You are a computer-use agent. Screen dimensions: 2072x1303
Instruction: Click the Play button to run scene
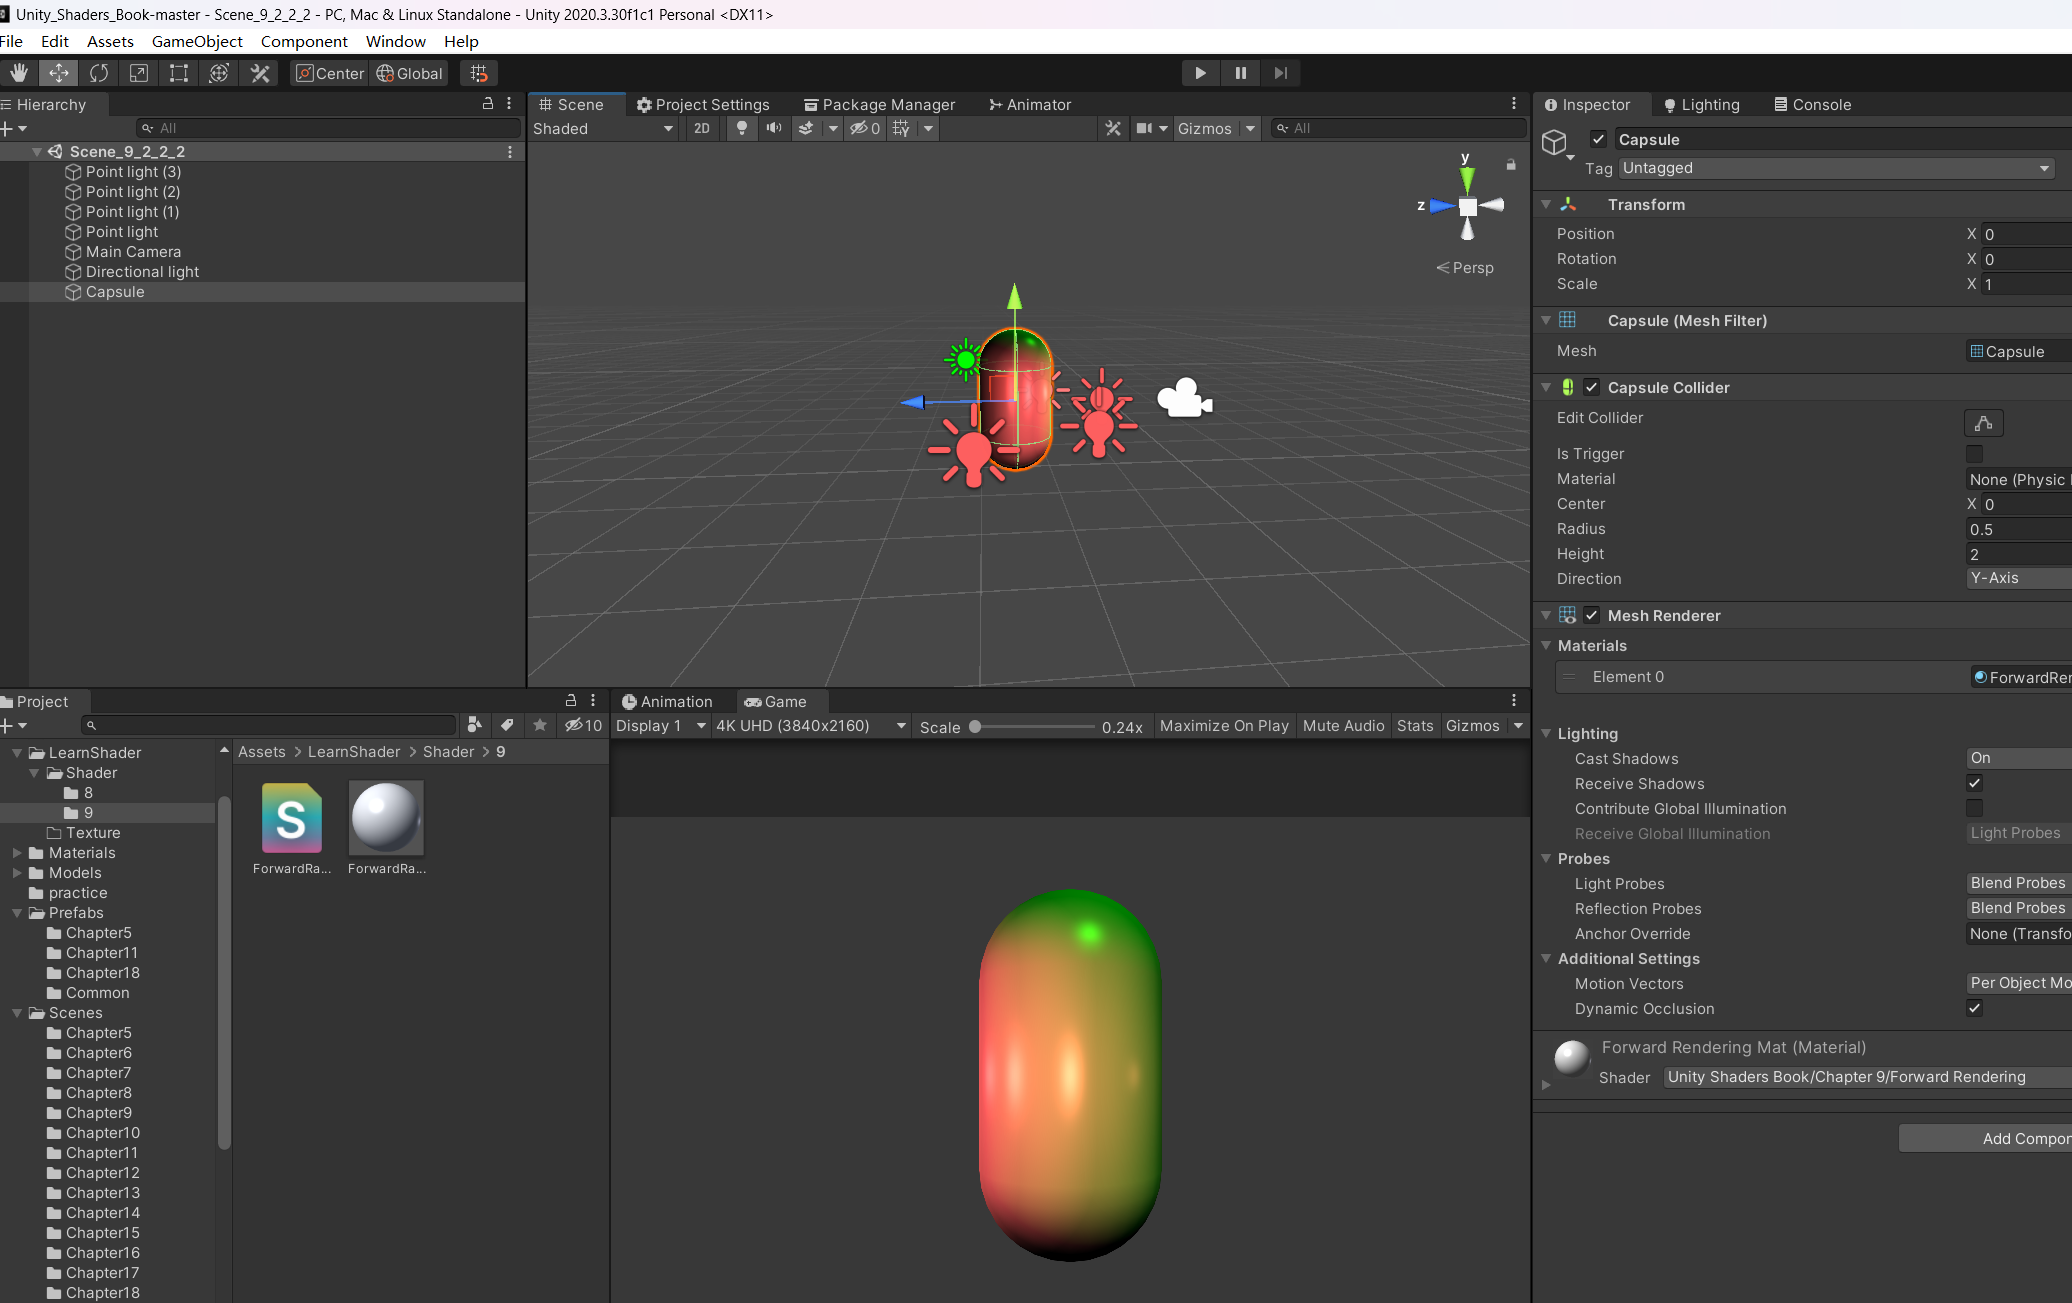1199,72
